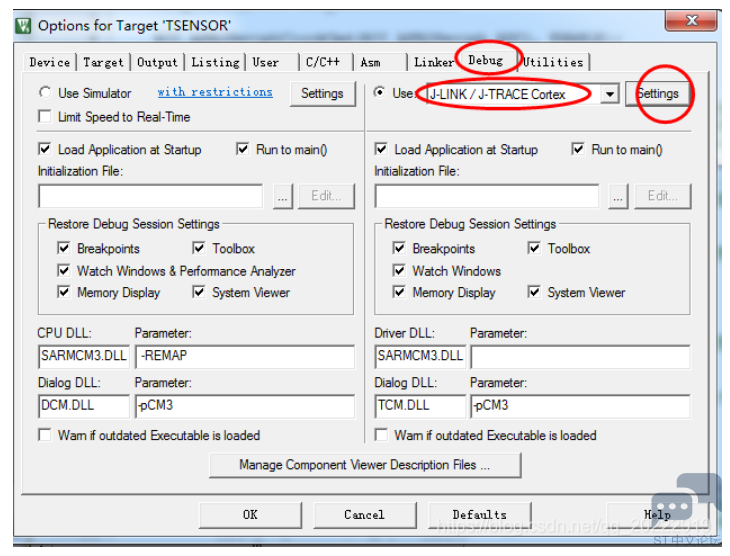Click the debugger -pCM3 parameter field
This screenshot has height=556, width=730.
pyautogui.click(x=581, y=406)
